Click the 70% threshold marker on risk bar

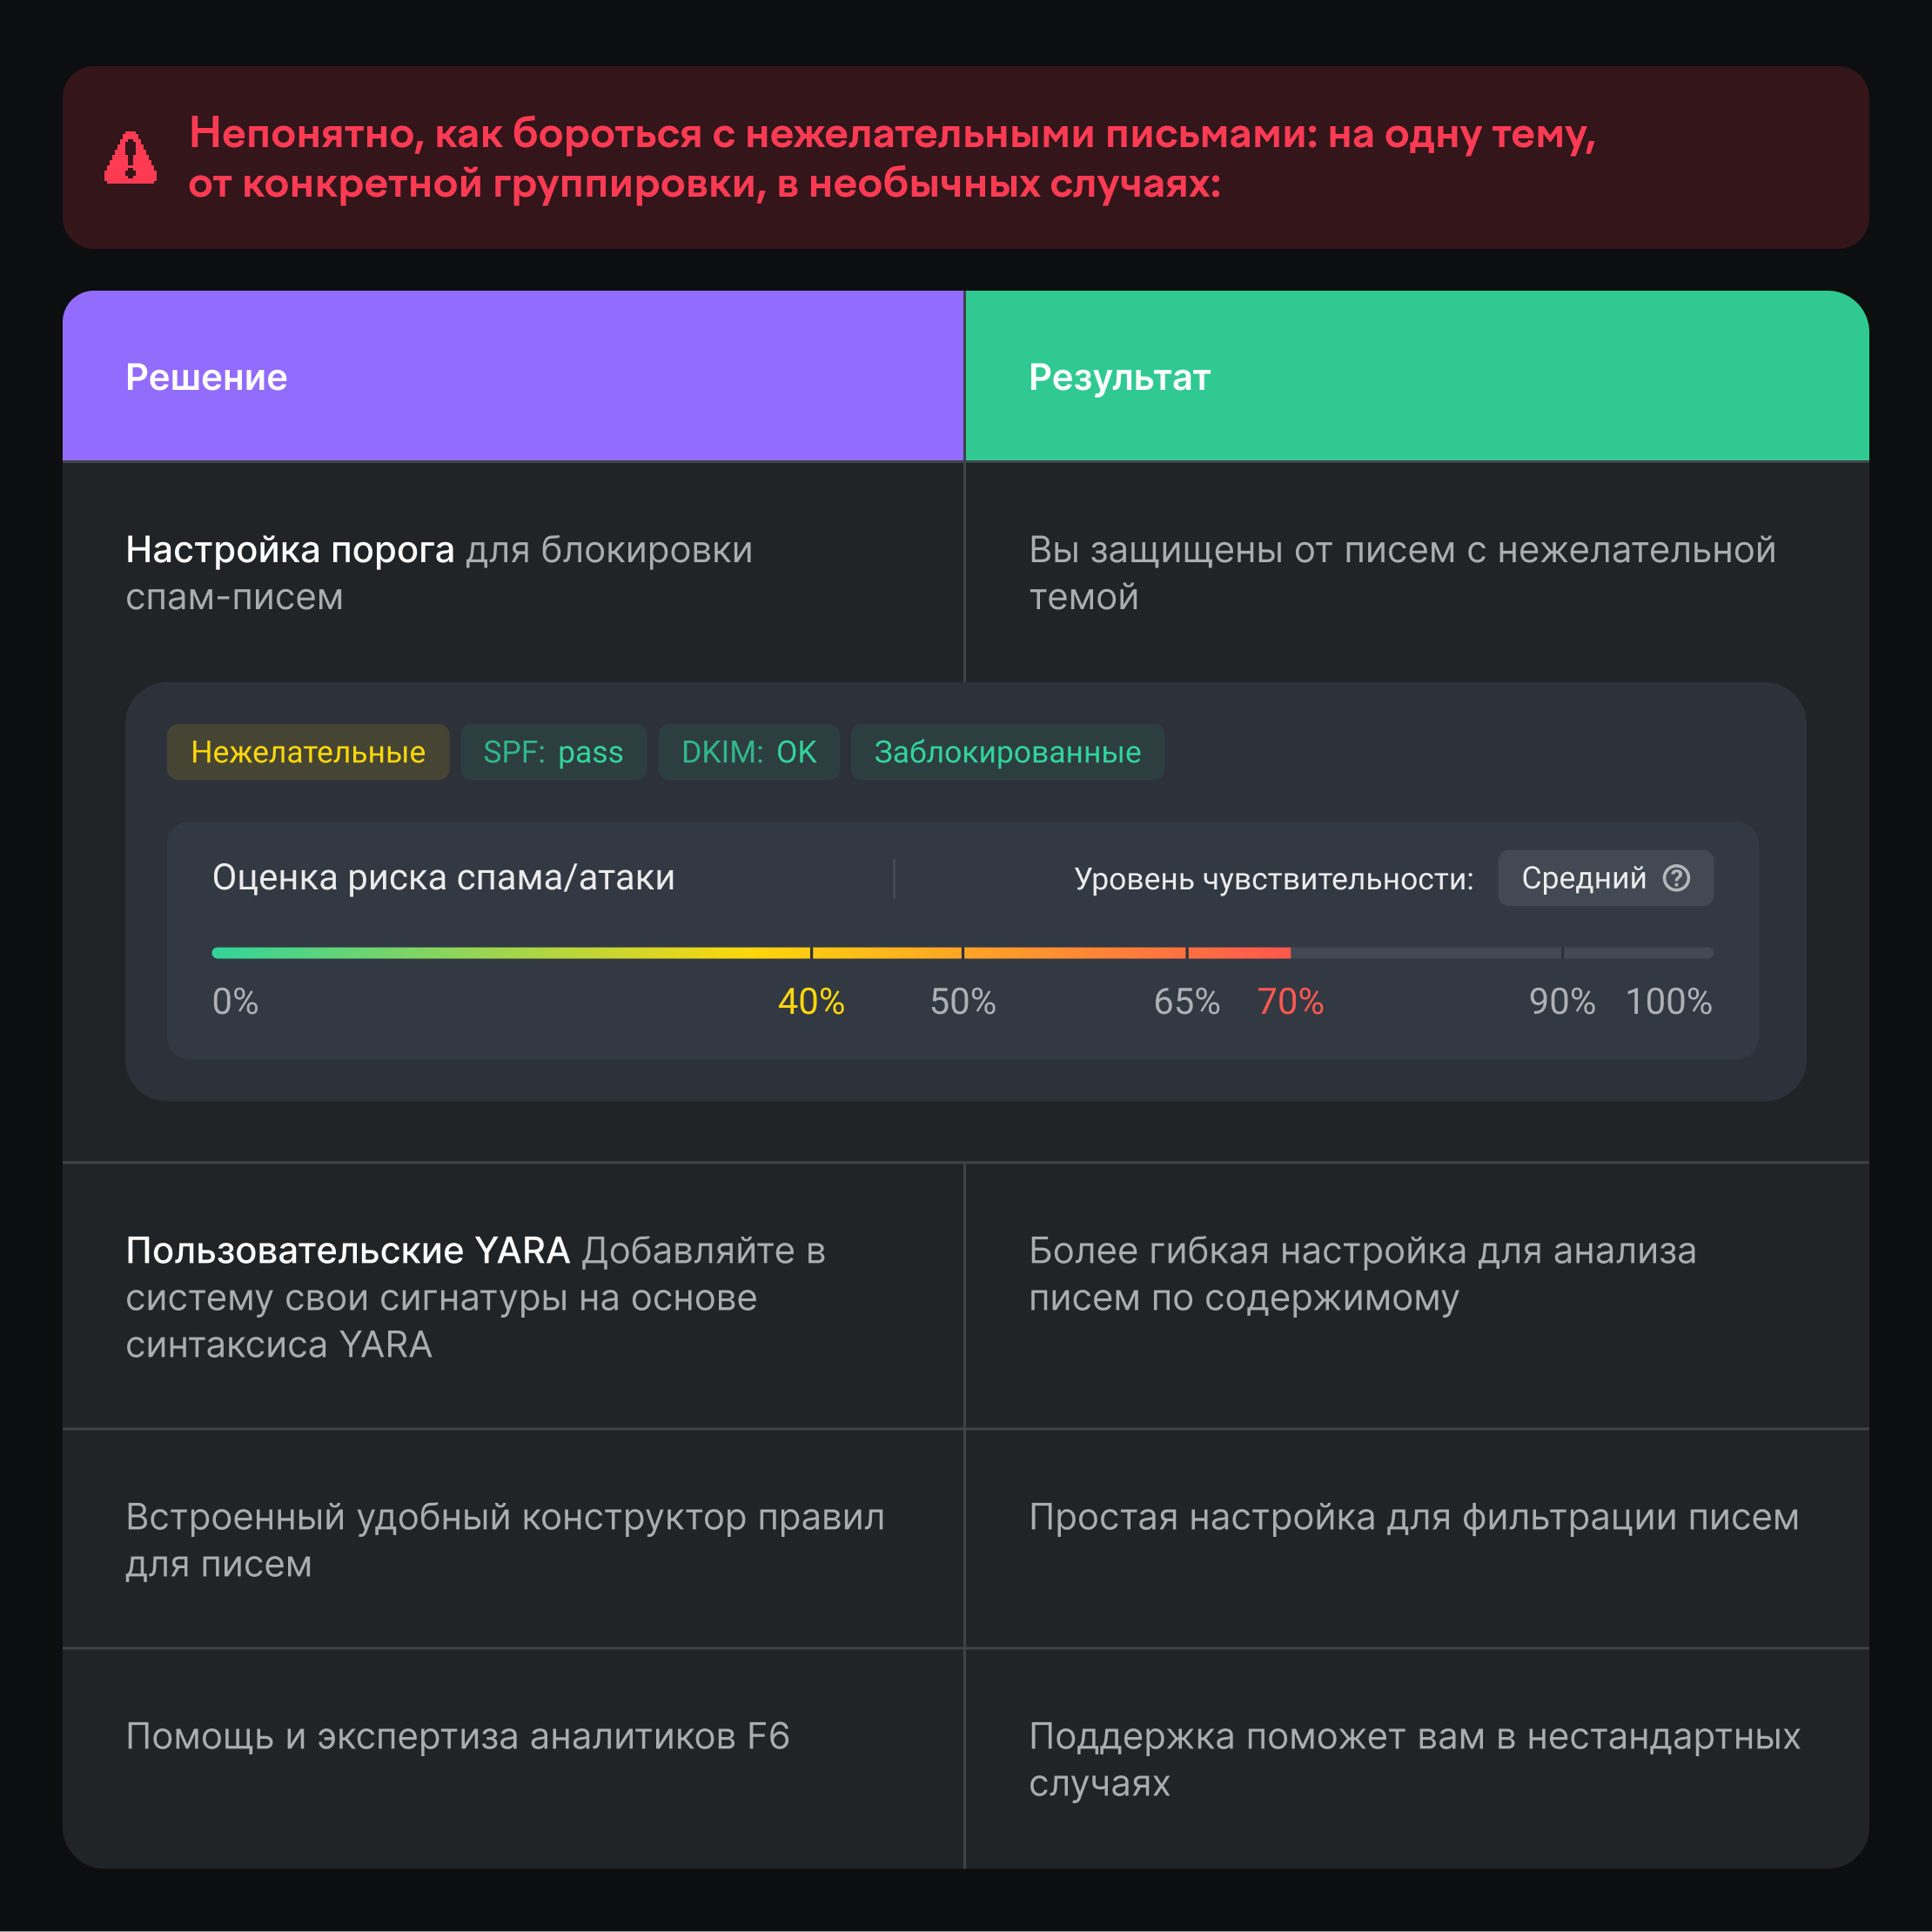[1290, 953]
